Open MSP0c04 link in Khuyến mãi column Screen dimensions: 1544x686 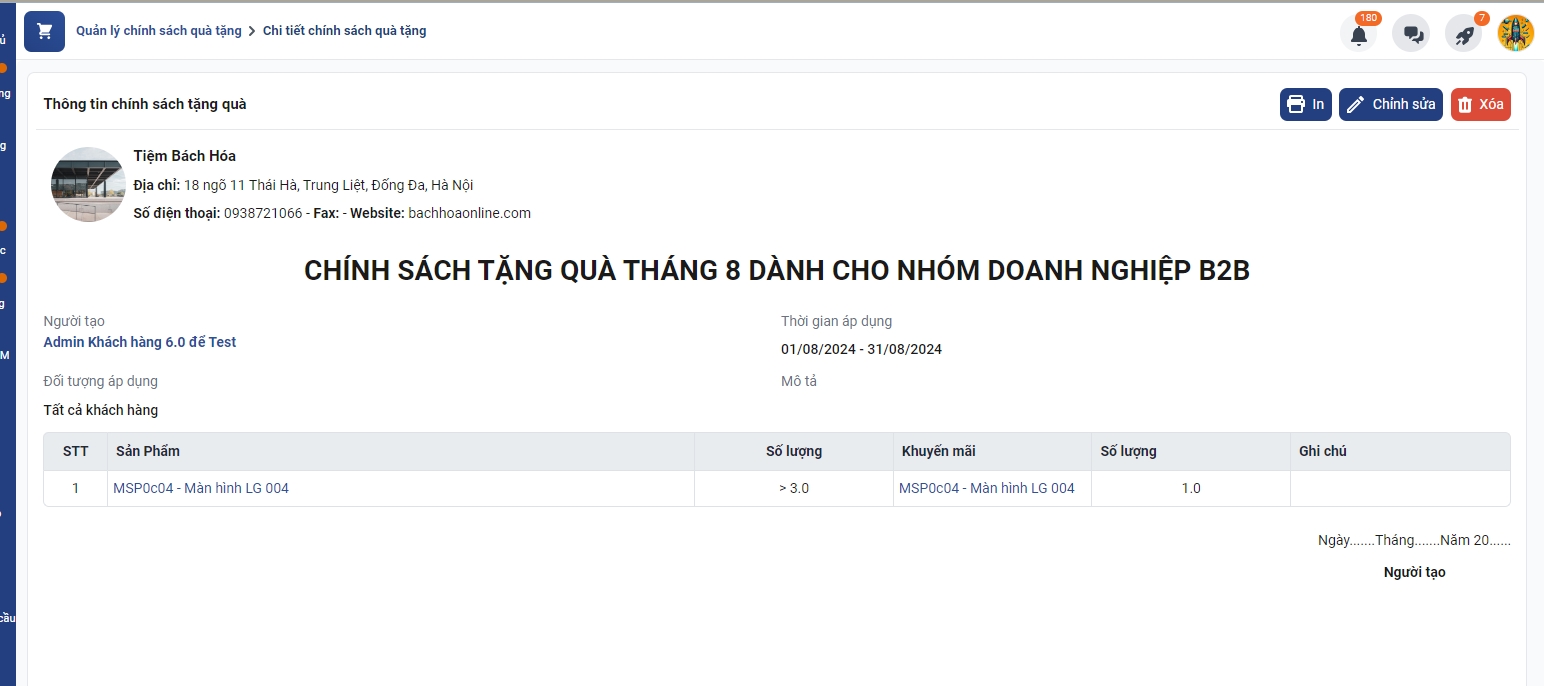coord(986,488)
